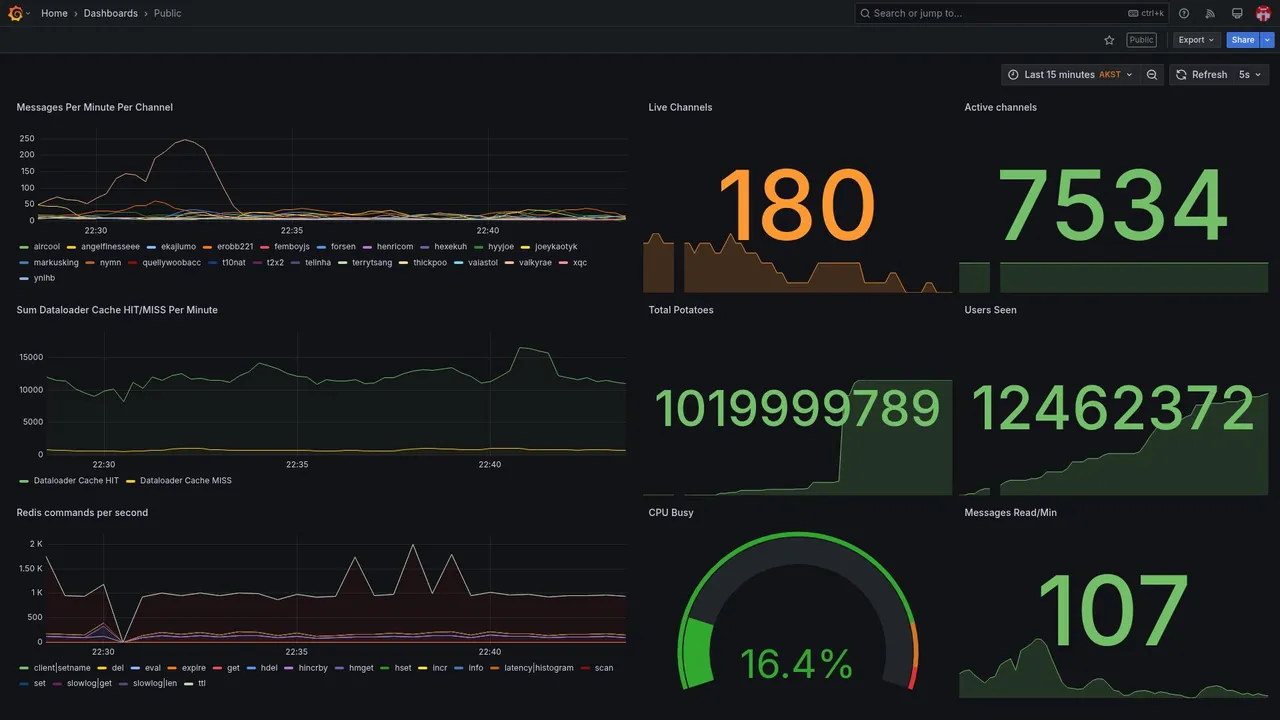Click the Public breadcrumb item
This screenshot has width=1280, height=720.
coord(168,13)
